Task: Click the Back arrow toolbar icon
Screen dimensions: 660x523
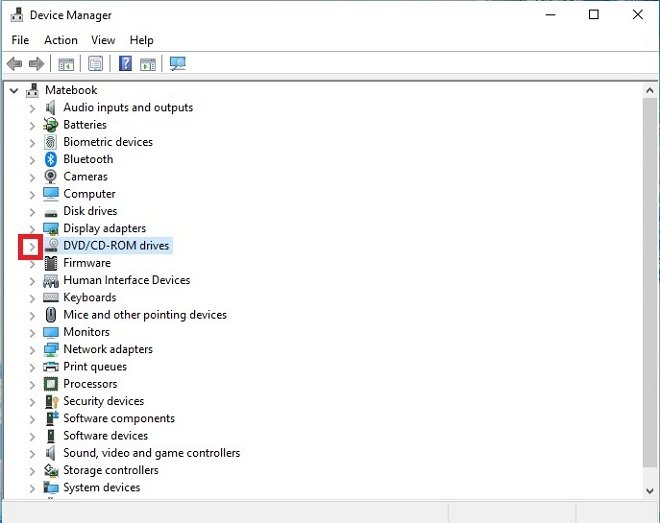Action: [14, 64]
